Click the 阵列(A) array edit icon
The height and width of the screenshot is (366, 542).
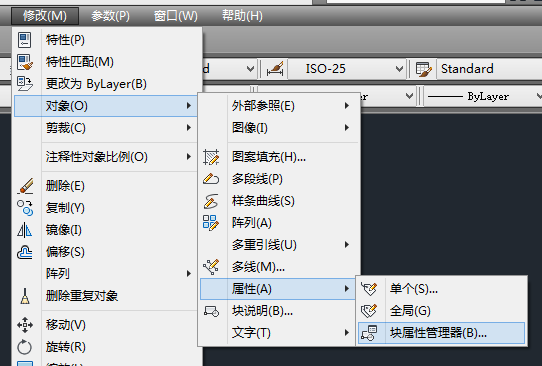pyautogui.click(x=211, y=223)
